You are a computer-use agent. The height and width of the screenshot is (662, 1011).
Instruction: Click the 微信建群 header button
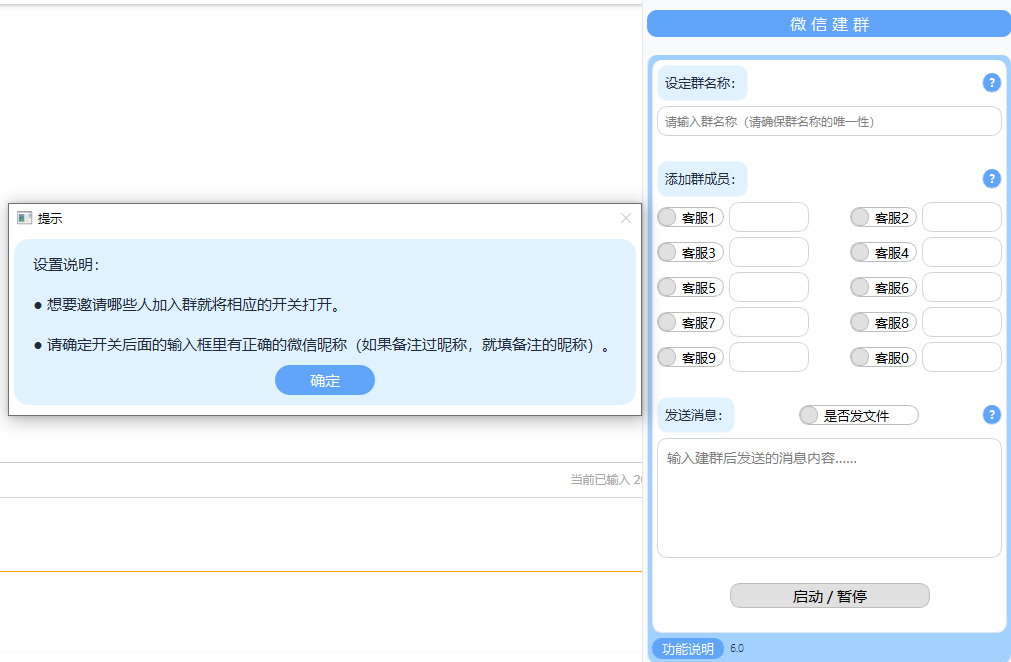(829, 24)
